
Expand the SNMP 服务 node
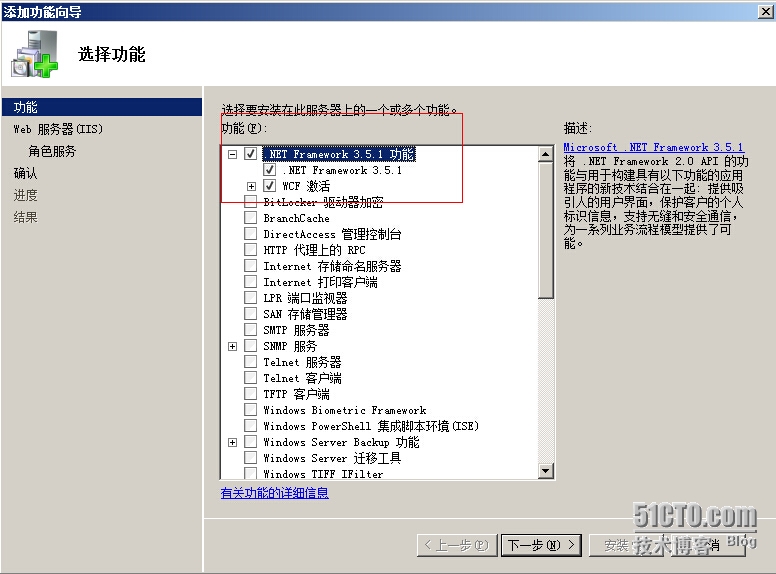[x=232, y=346]
